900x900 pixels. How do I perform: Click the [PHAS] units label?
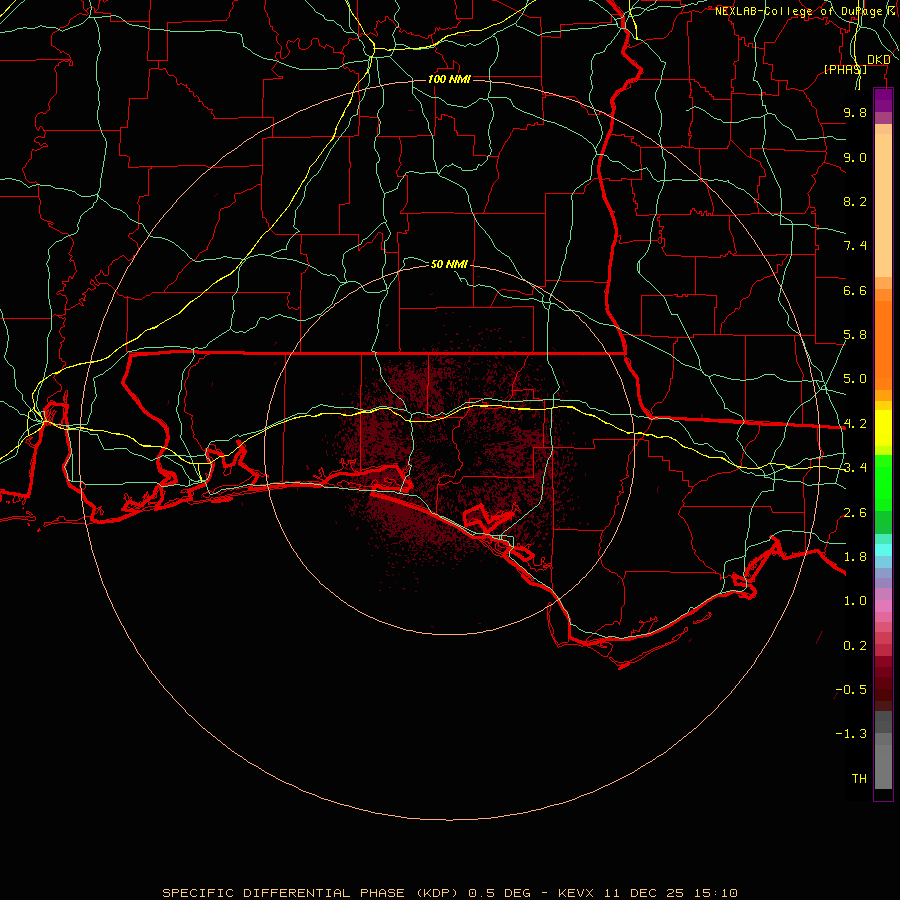[x=845, y=69]
